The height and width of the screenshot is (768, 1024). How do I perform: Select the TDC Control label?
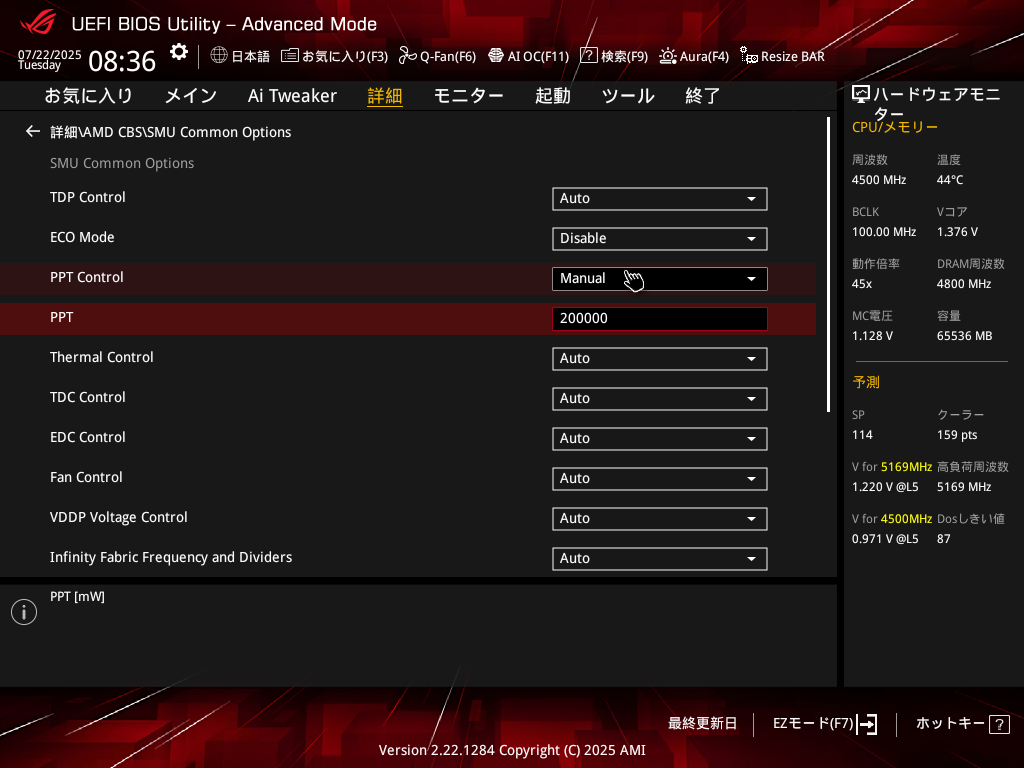[88, 397]
